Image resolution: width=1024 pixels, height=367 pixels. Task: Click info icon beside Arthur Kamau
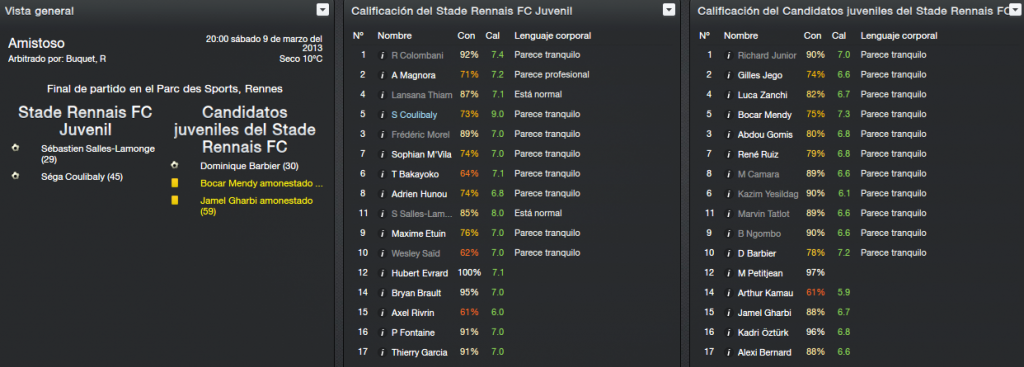(x=728, y=293)
